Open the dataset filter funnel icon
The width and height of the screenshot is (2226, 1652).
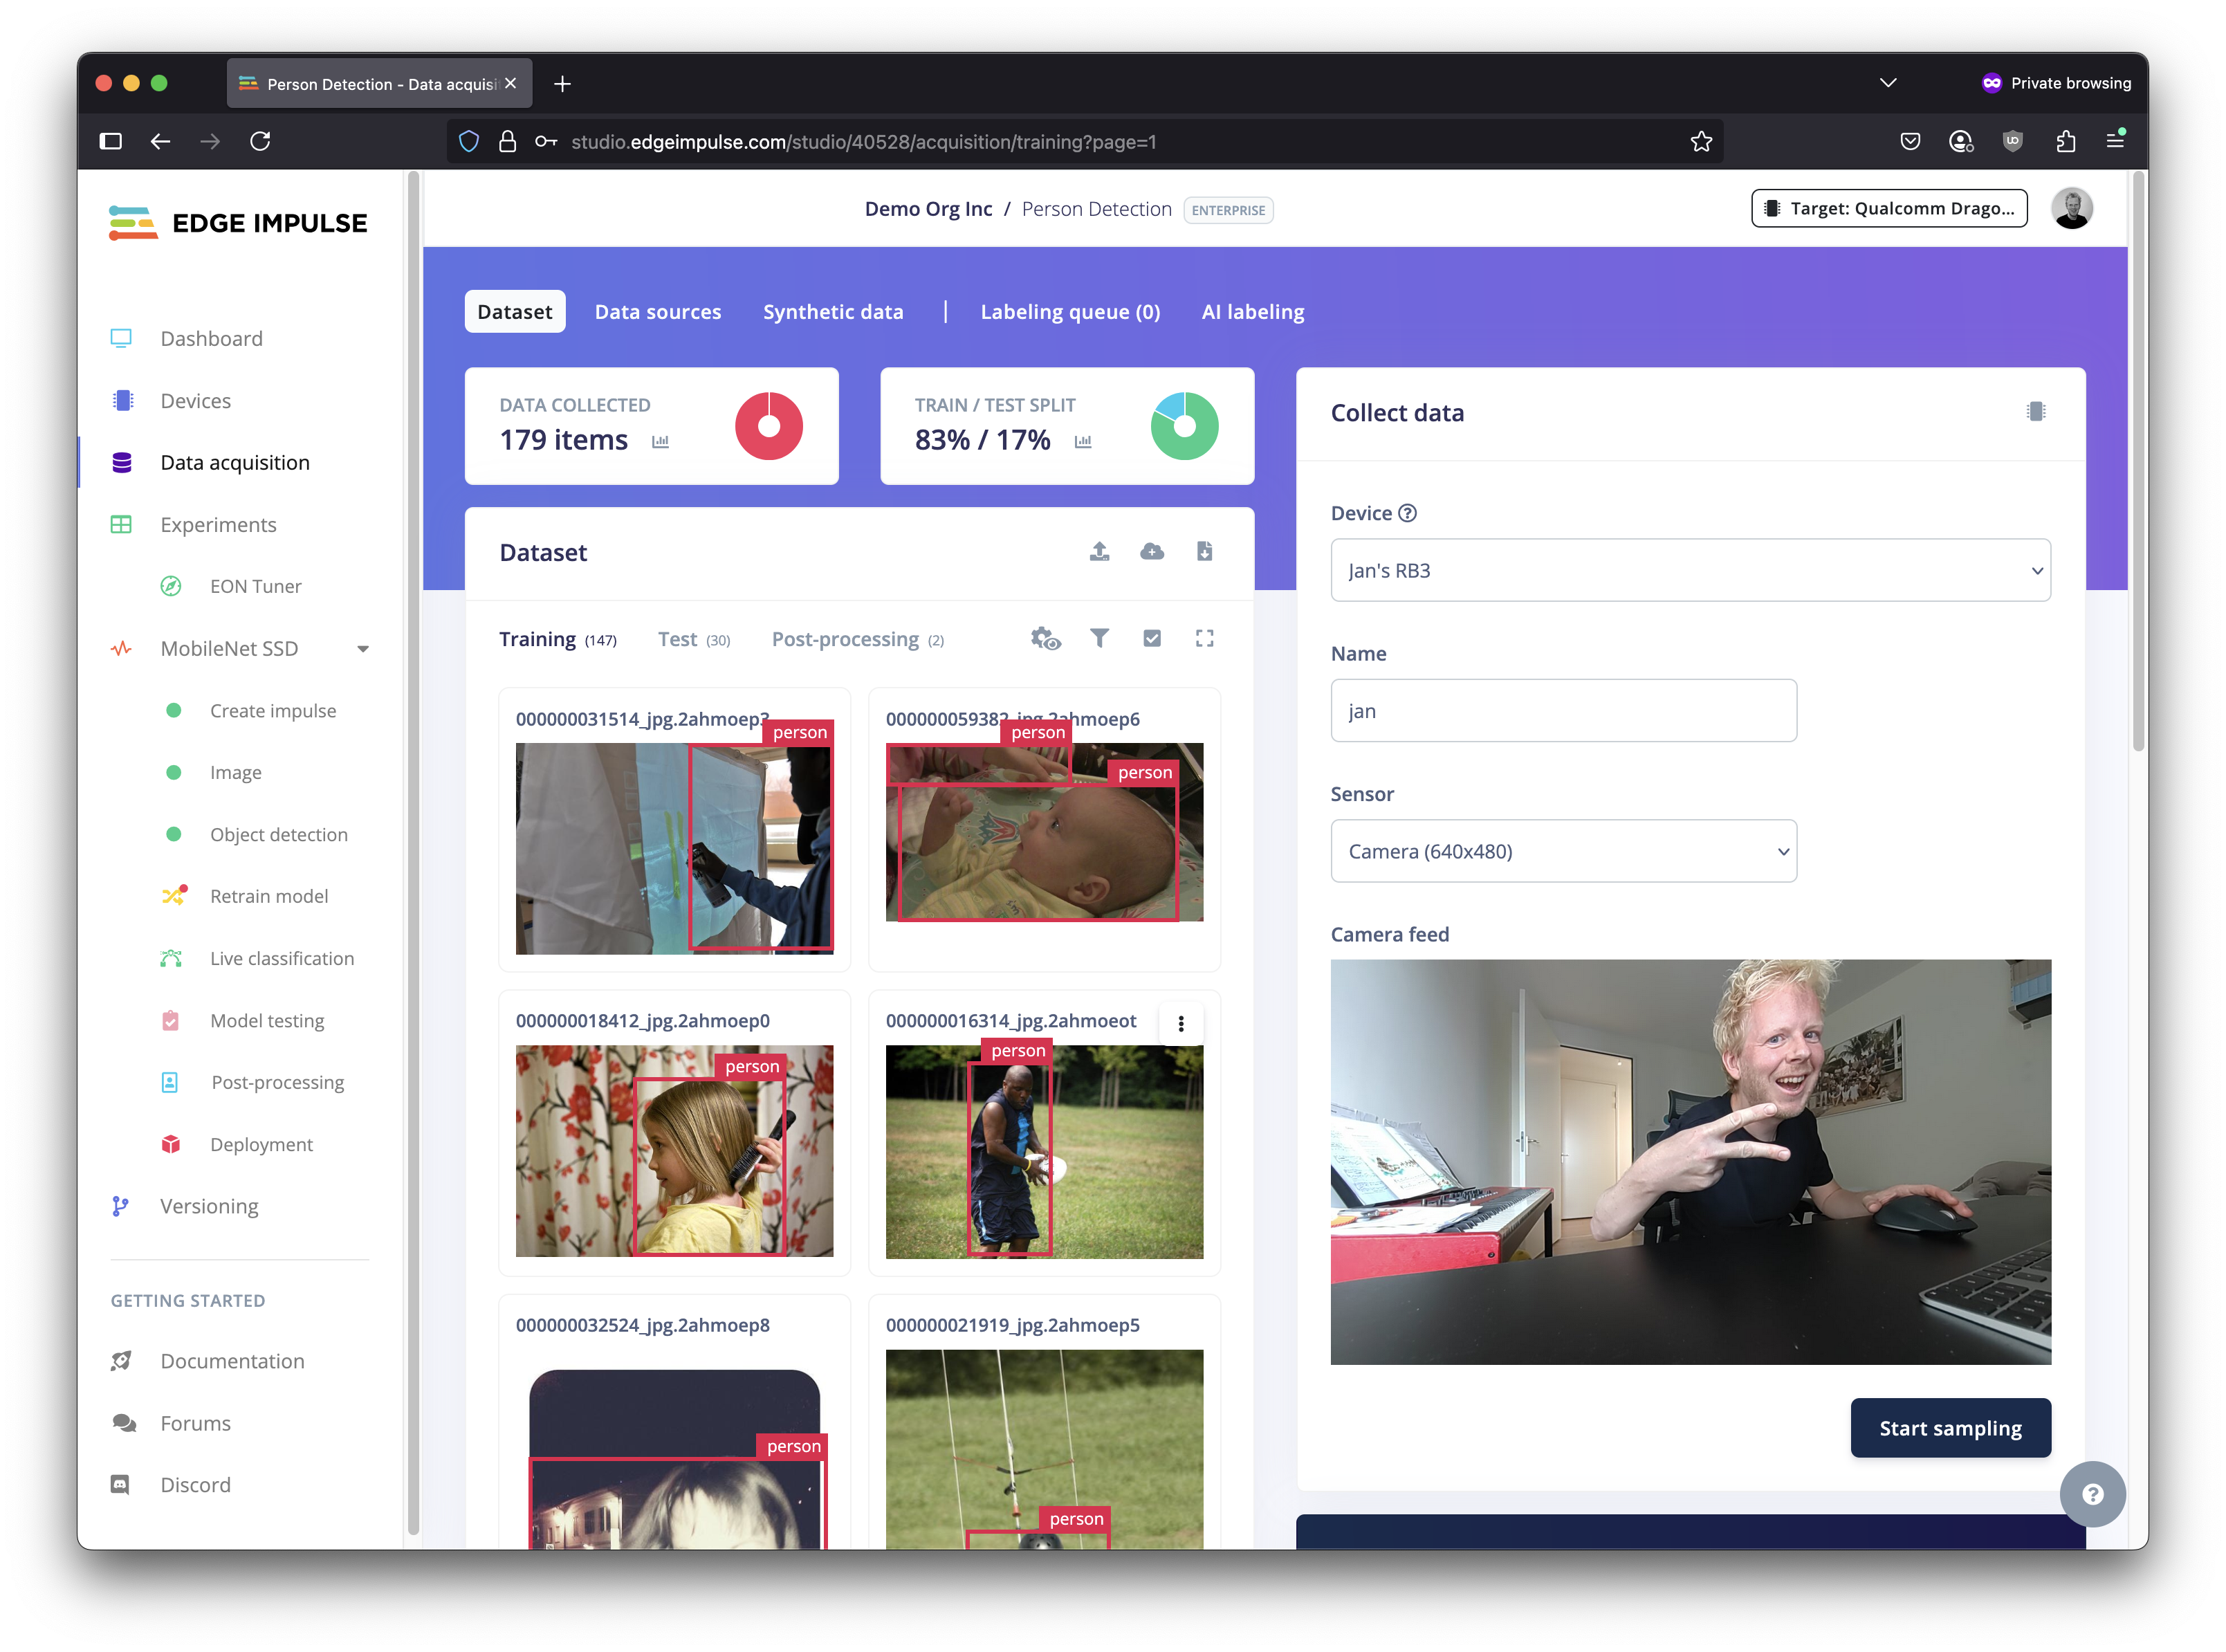point(1099,638)
